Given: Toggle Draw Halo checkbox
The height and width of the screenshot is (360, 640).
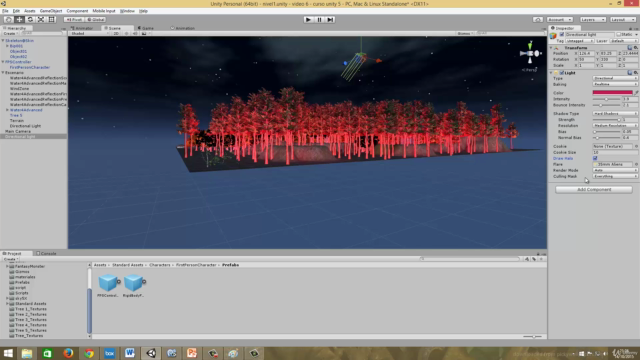Looking at the screenshot, I should tap(595, 158).
